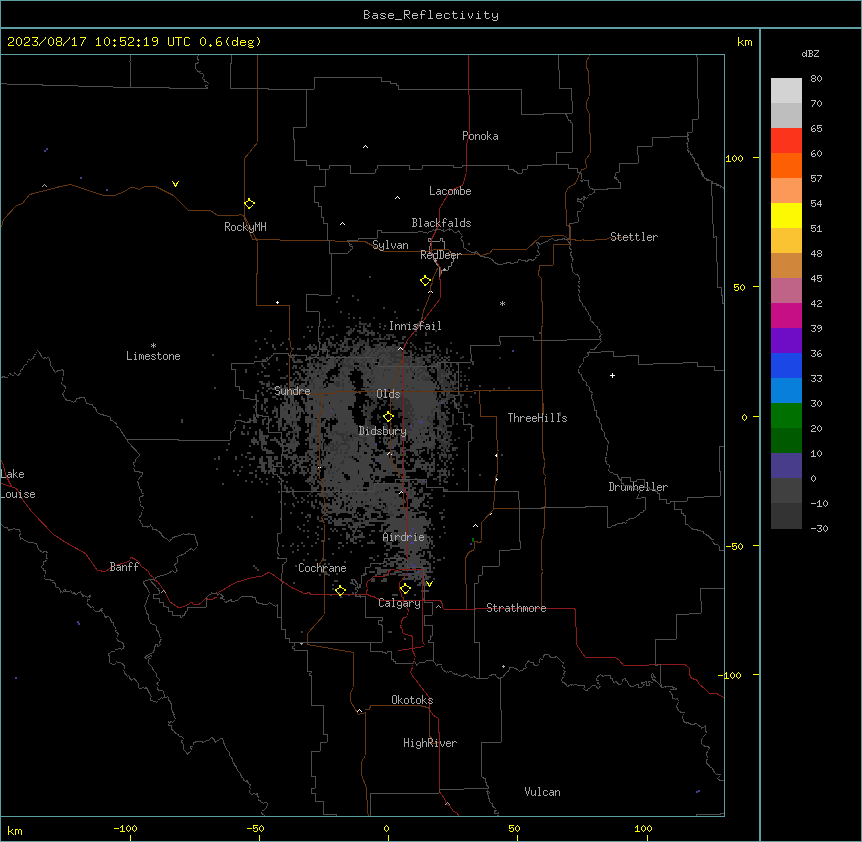Click the magenta 42 dBZ legend swatch
The height and width of the screenshot is (842, 862).
tap(786, 315)
